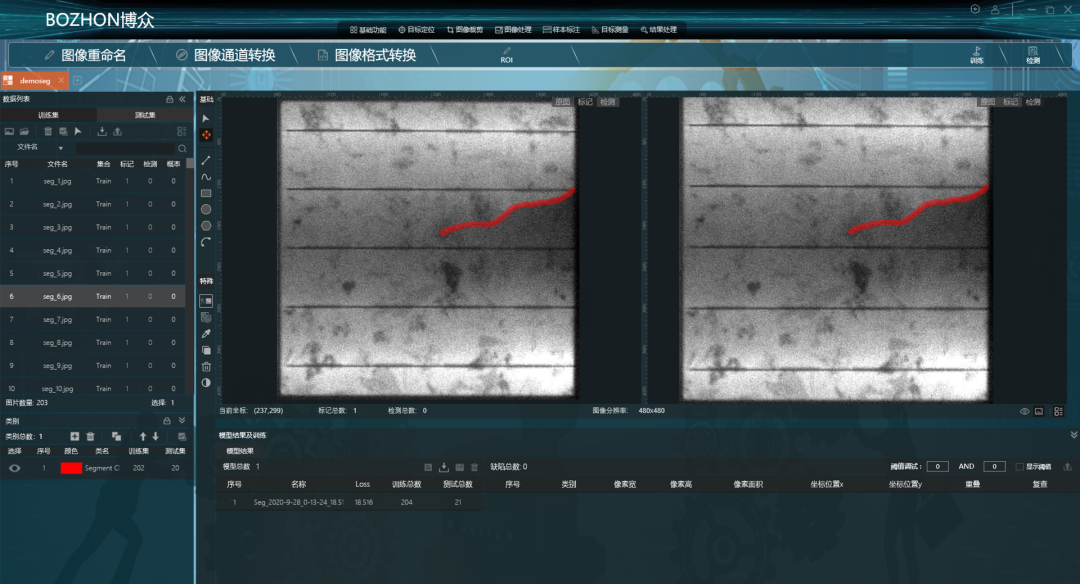Pick the eyedropper tool

click(206, 334)
